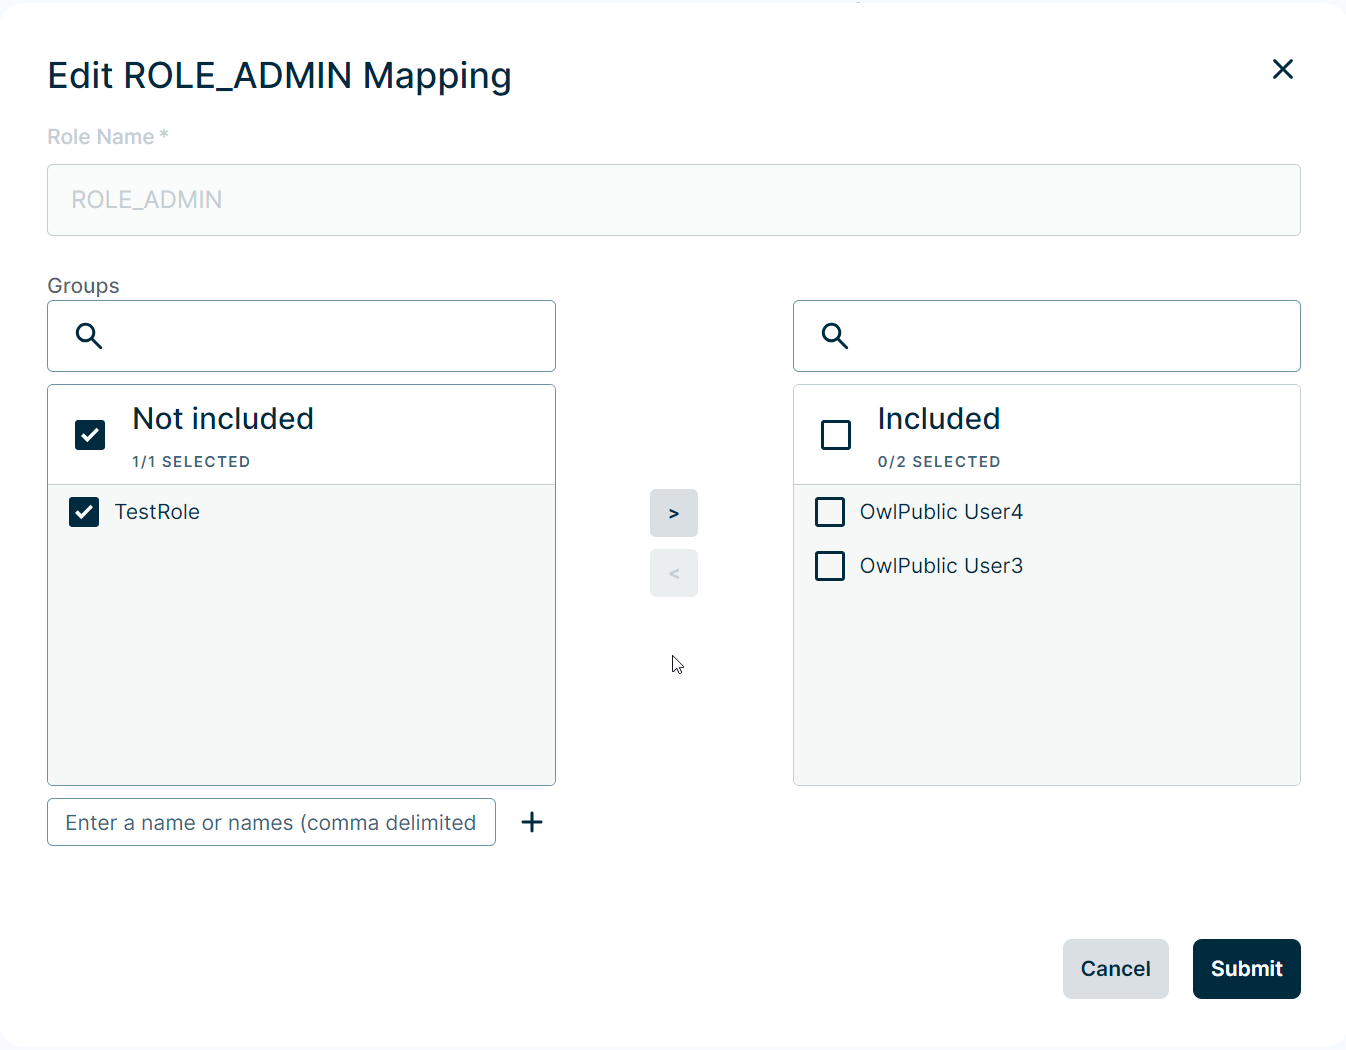Click the plus icon to add names
The height and width of the screenshot is (1050, 1346).
coord(532,822)
